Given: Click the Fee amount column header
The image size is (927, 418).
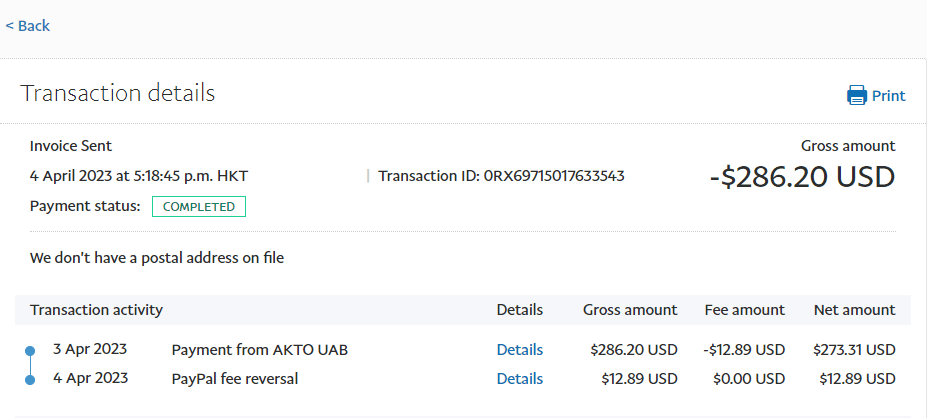Looking at the screenshot, I should pyautogui.click(x=744, y=310).
